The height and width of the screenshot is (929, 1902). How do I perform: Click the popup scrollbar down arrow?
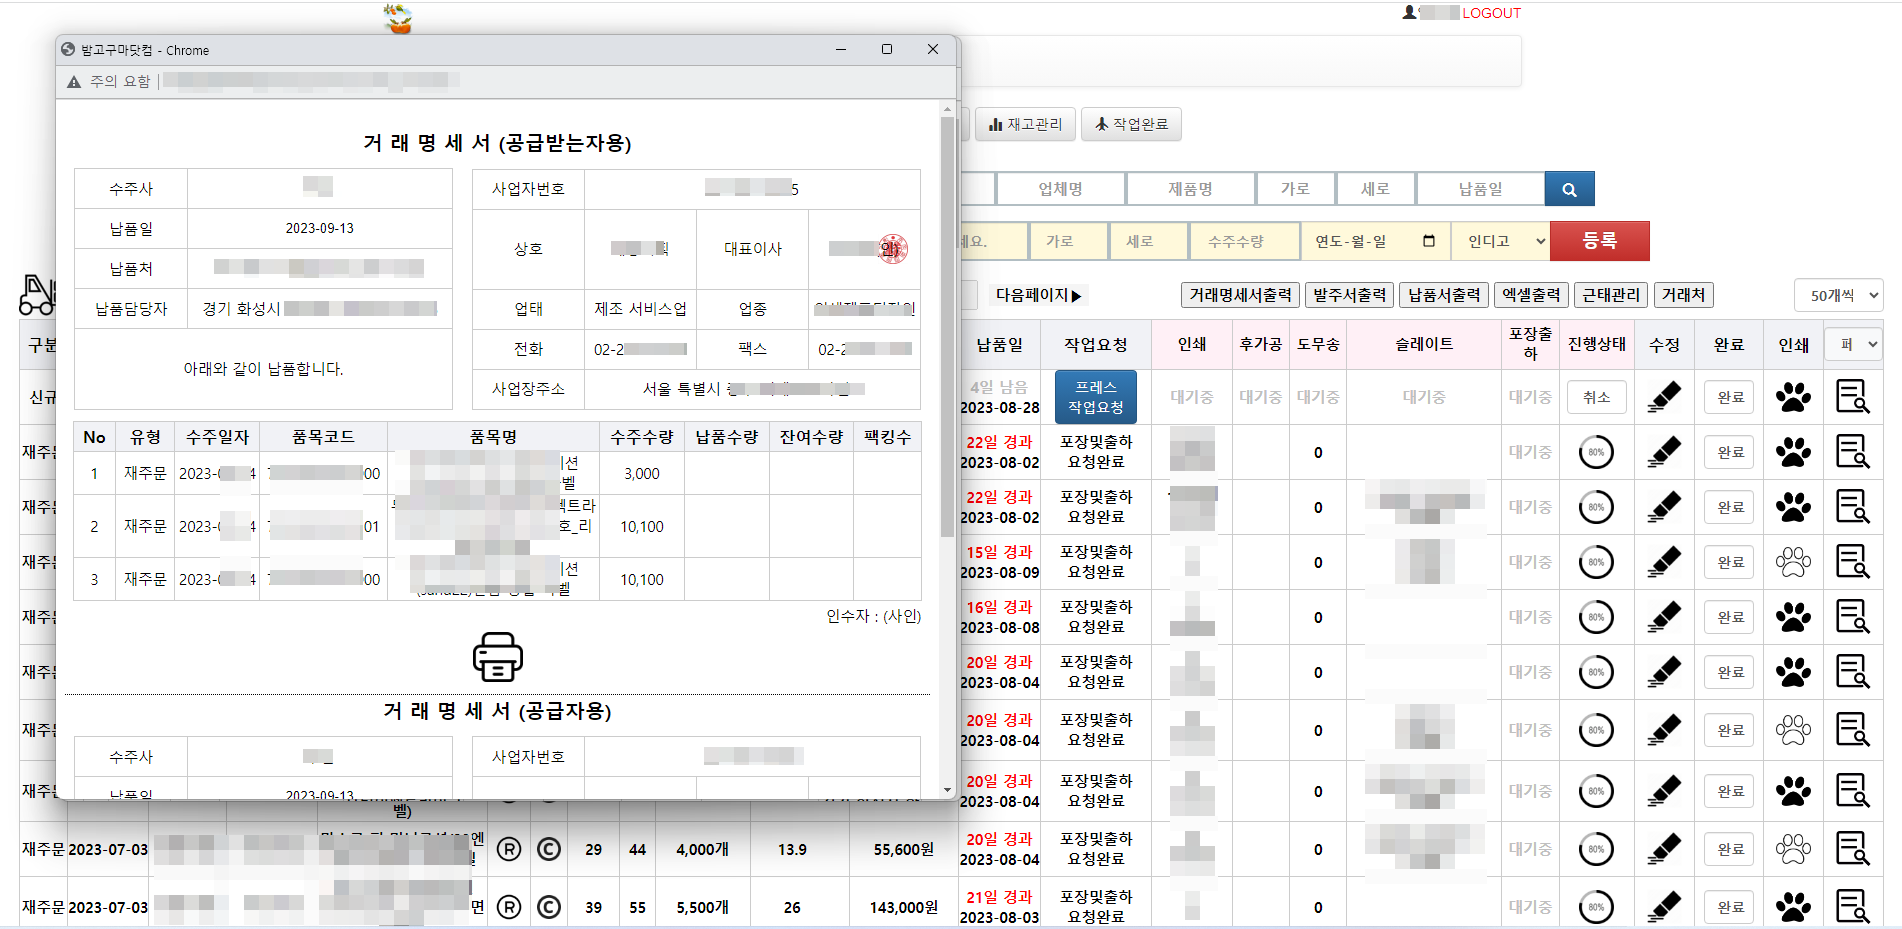(947, 790)
